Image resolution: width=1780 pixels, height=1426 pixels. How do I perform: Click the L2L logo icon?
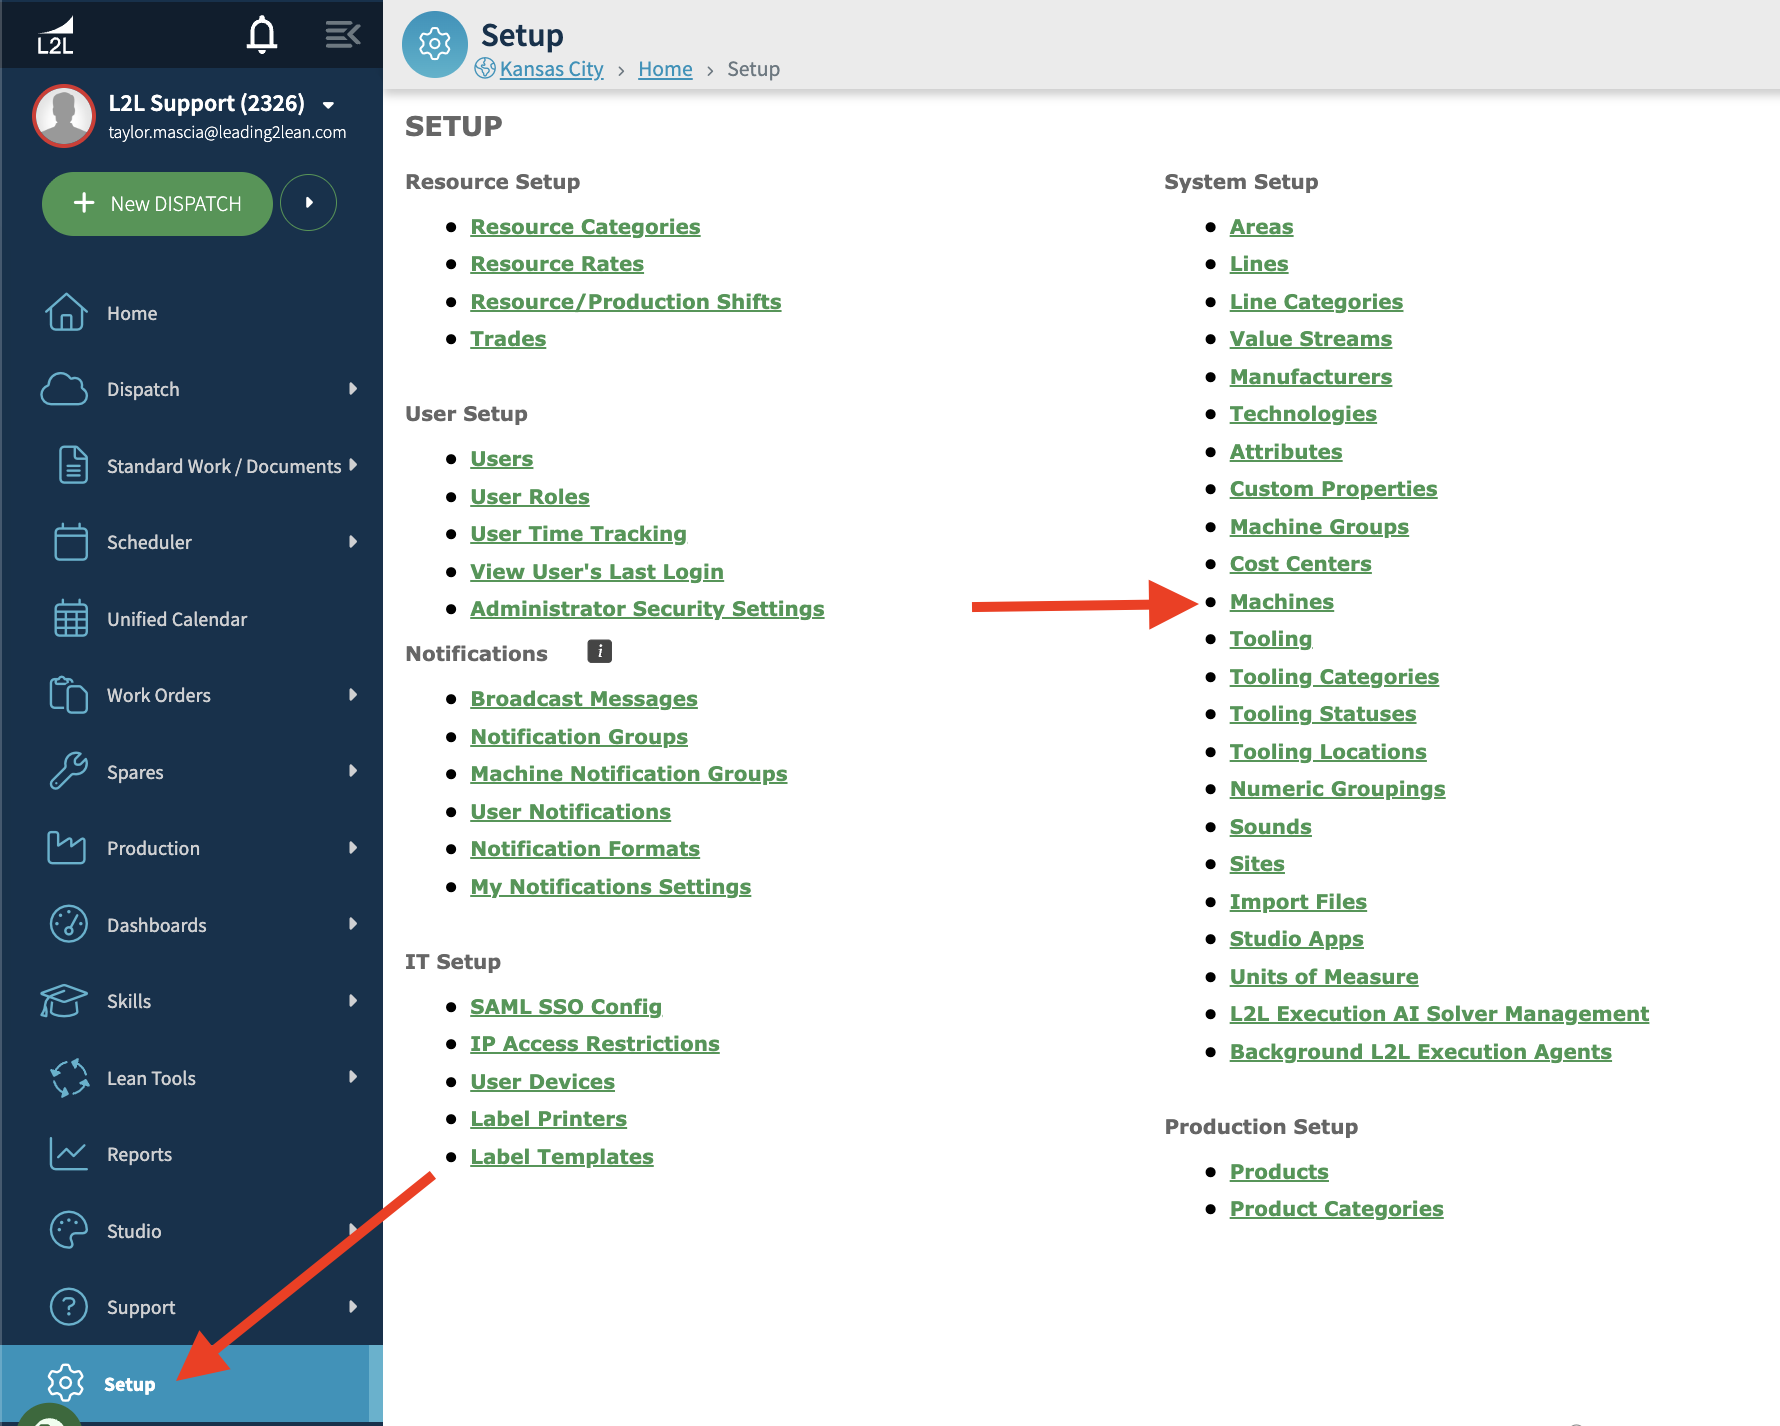pyautogui.click(x=55, y=35)
